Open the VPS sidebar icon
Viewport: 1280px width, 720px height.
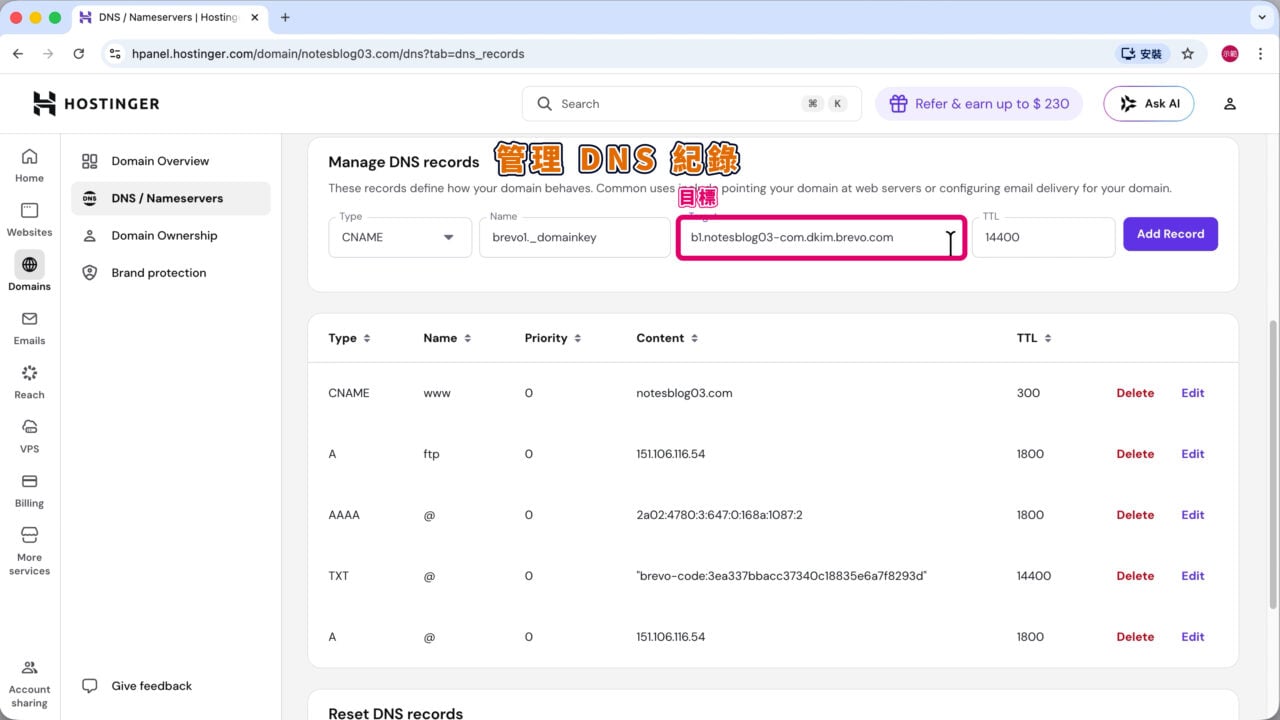point(29,436)
